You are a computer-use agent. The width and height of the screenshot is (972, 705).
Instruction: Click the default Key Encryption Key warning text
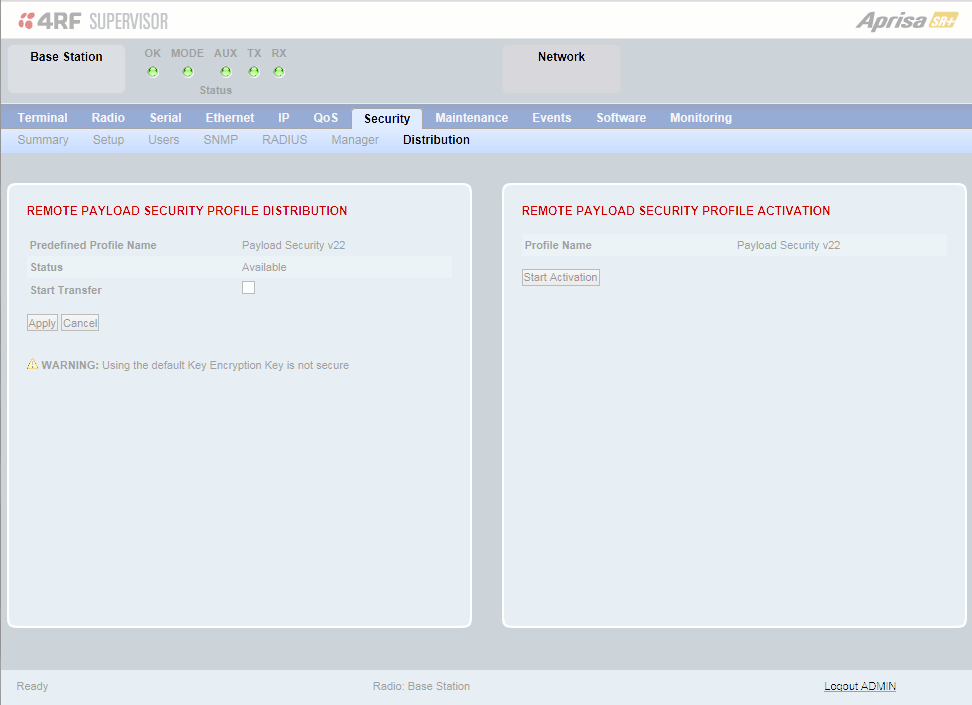click(195, 365)
